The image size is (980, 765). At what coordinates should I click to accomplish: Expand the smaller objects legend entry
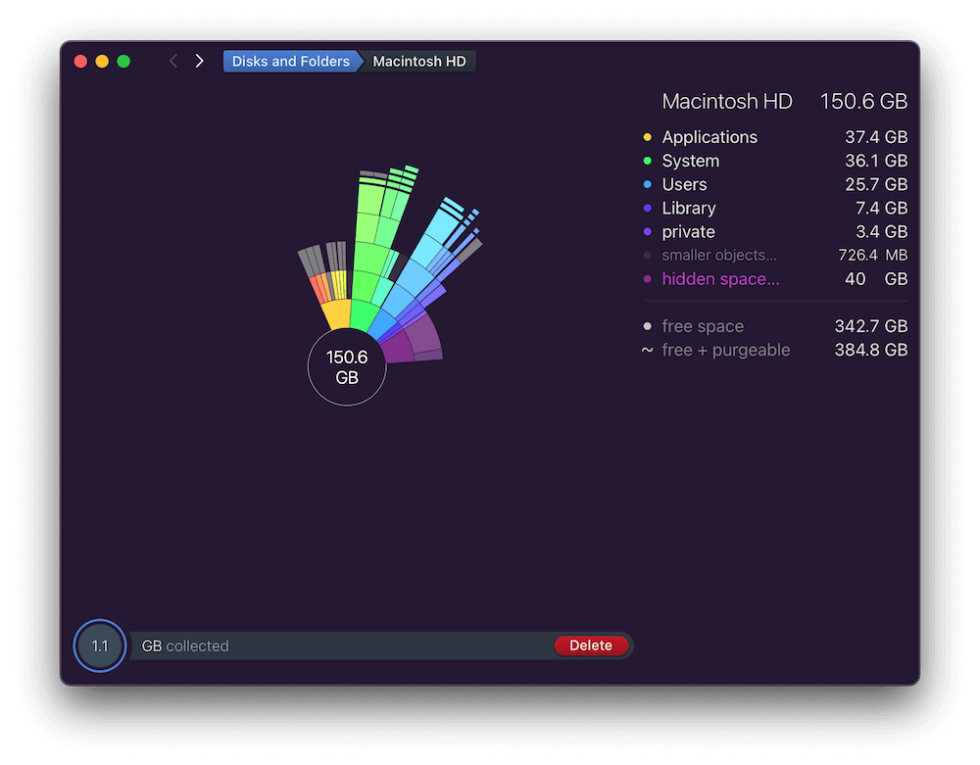pyautogui.click(x=718, y=255)
